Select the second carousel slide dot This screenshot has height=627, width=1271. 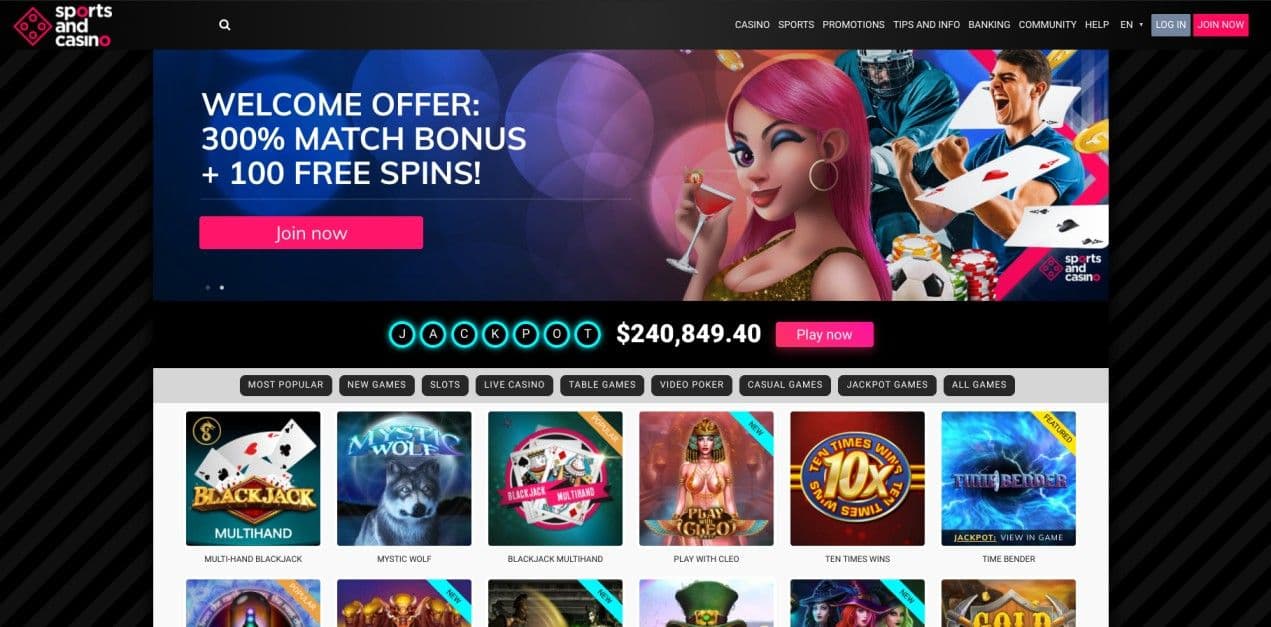[221, 287]
